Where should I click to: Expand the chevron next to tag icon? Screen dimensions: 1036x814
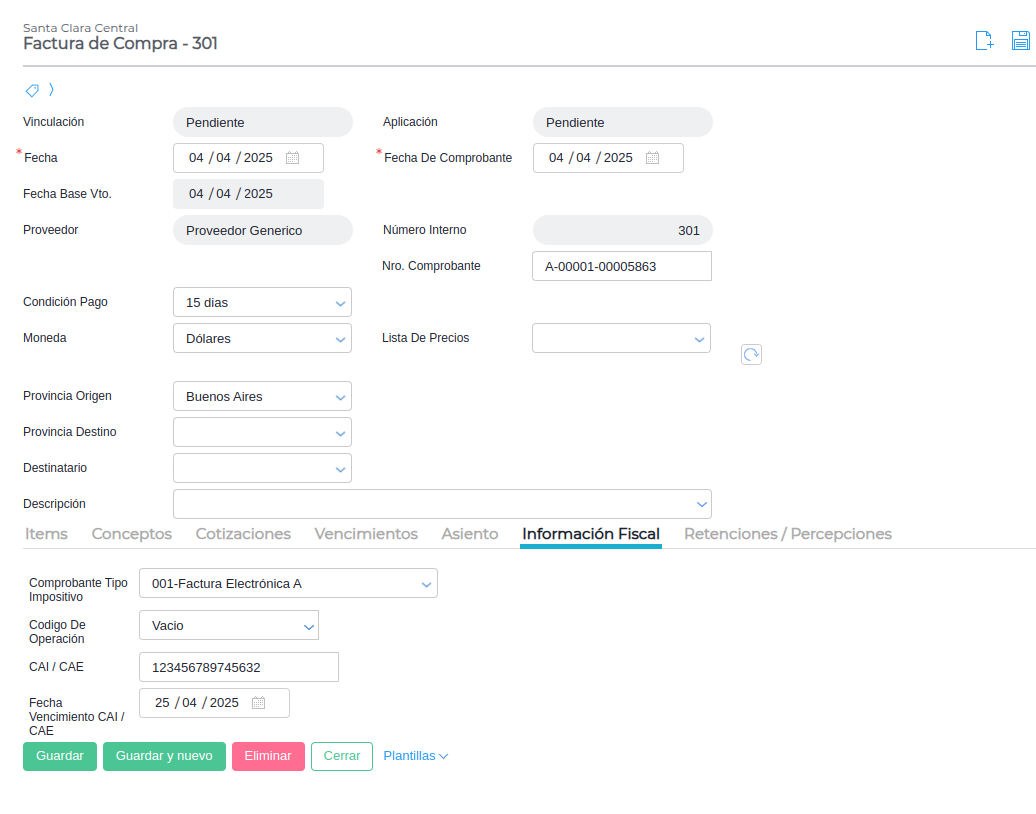pyautogui.click(x=51, y=90)
